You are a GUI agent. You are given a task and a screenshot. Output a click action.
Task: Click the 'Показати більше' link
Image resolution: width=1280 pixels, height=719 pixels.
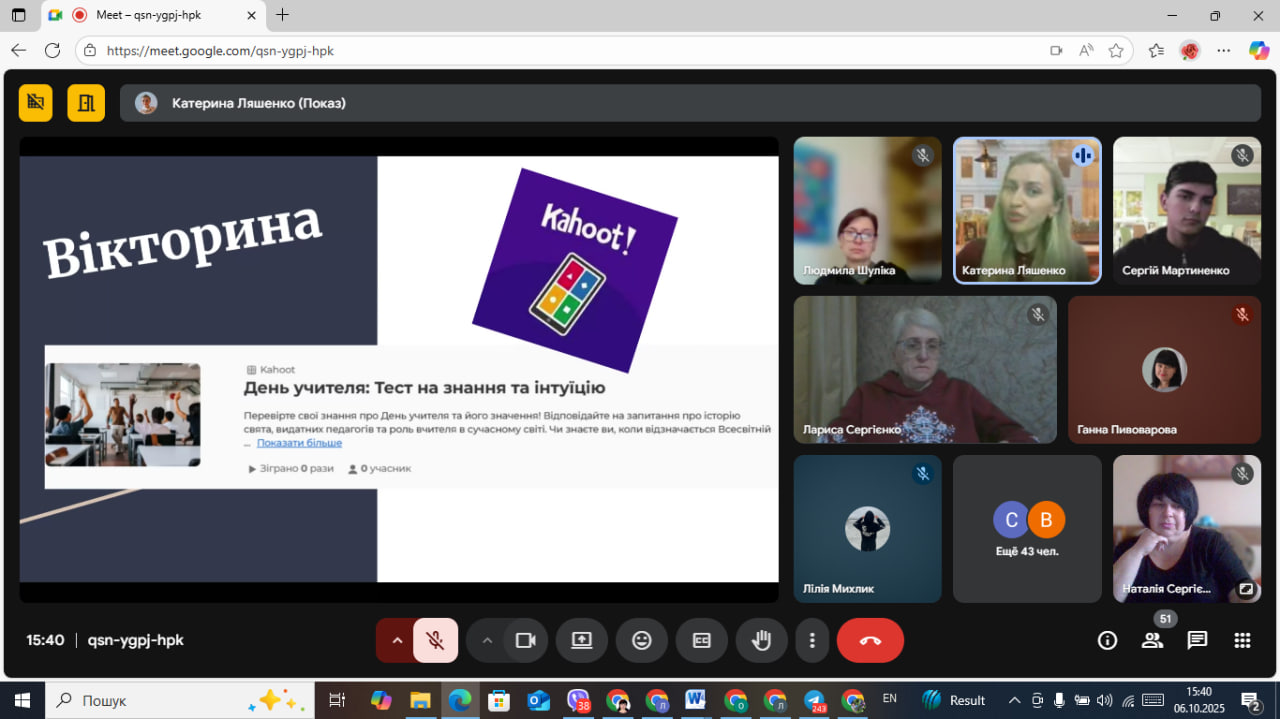point(299,443)
